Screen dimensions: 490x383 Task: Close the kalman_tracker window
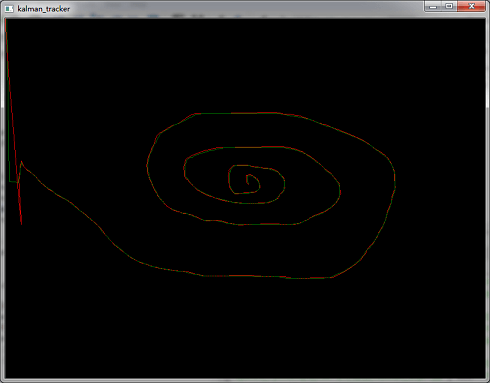471,6
